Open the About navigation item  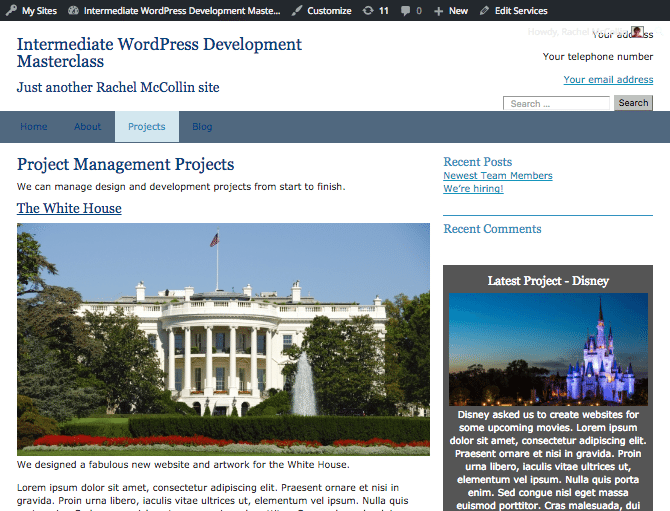[88, 127]
